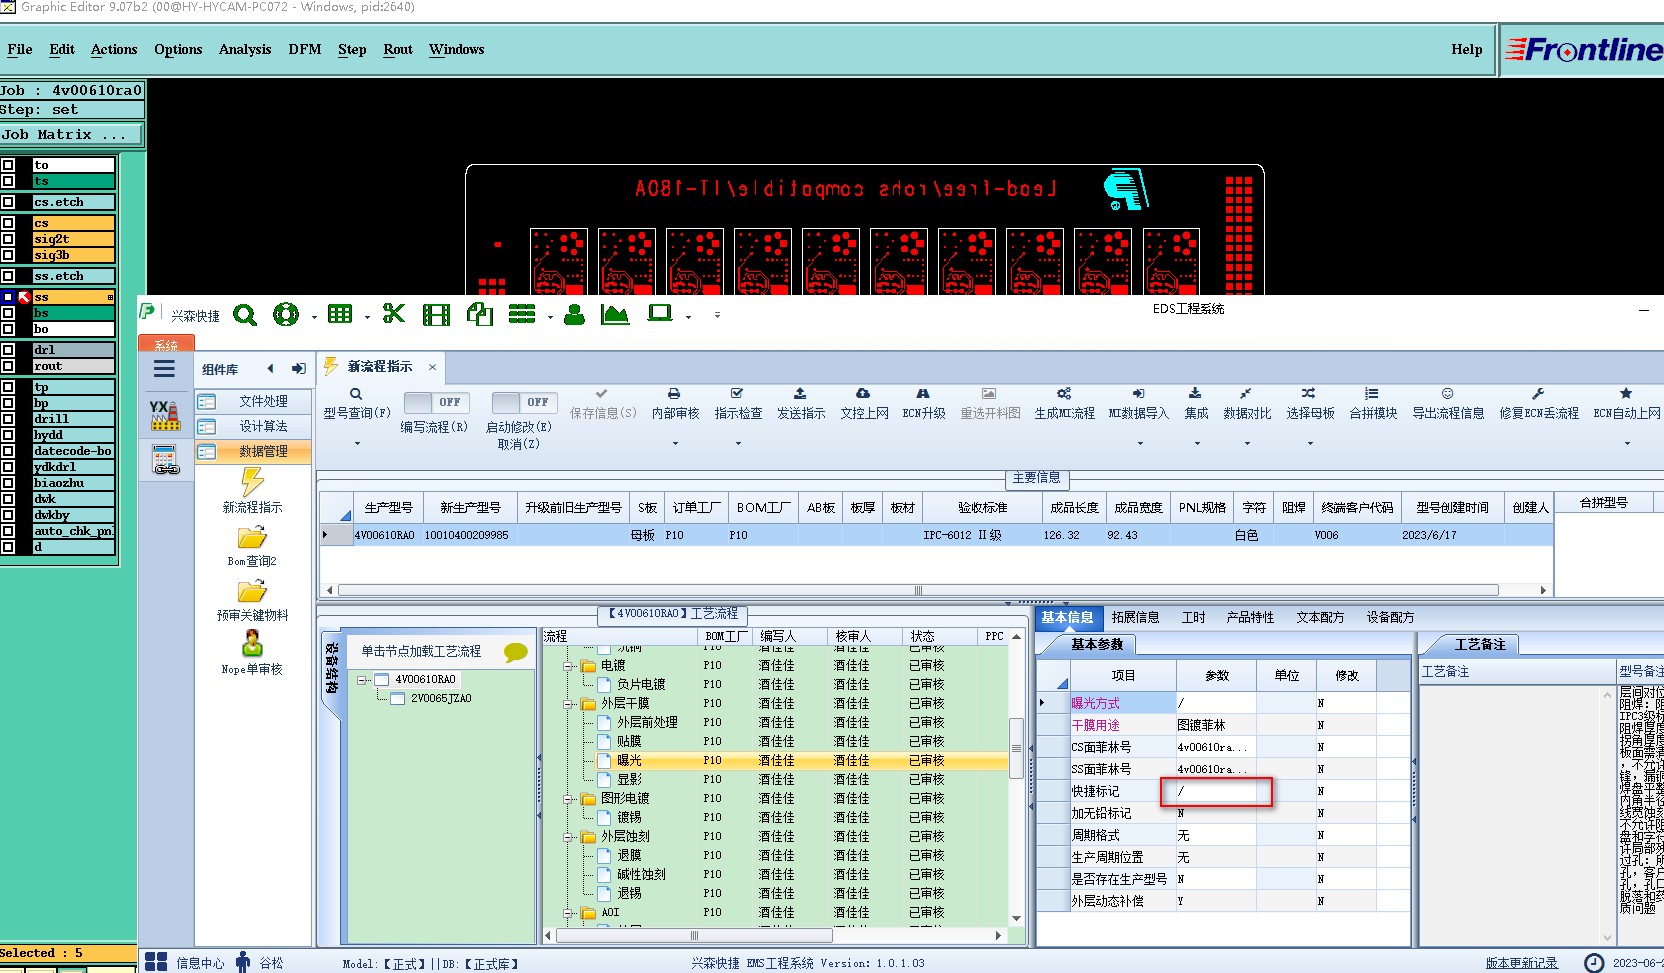
Task: Click 信息中心 in status bar
Action: [x=186, y=963]
